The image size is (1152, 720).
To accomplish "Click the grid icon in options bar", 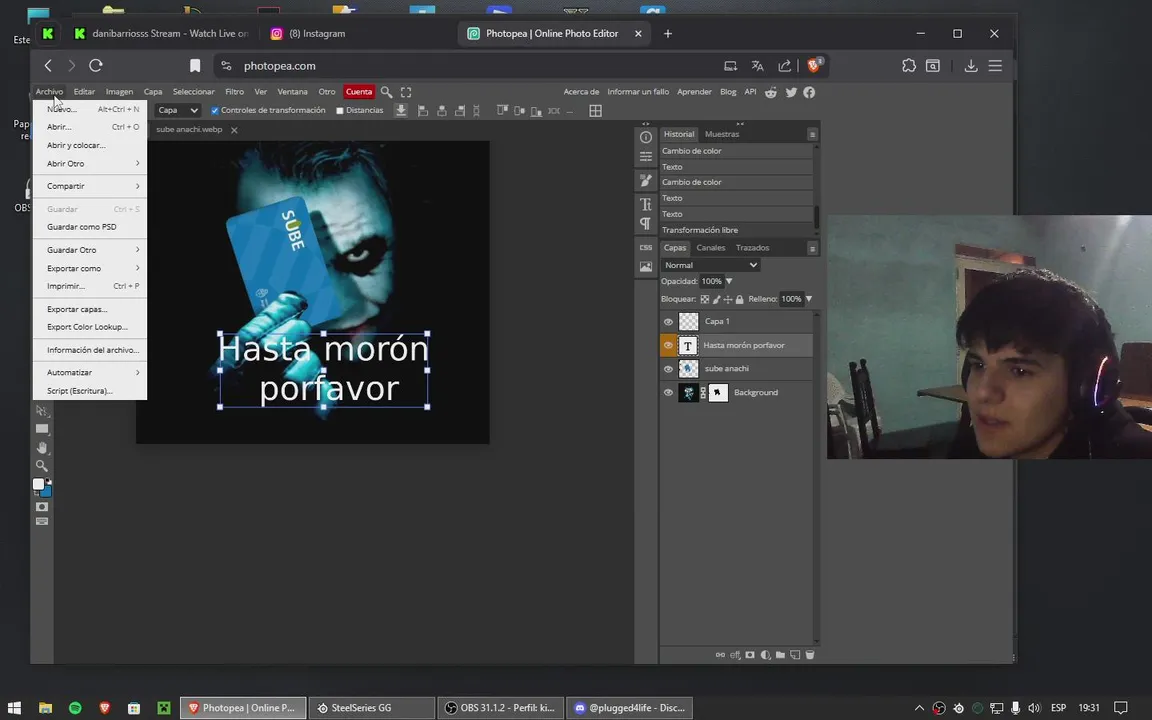I will 596,111.
